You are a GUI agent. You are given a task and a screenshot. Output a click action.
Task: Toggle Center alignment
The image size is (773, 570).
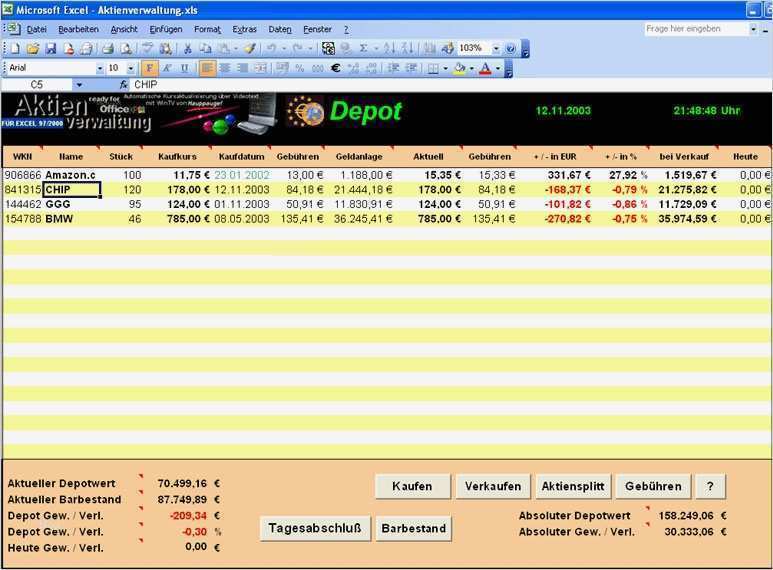coord(225,68)
